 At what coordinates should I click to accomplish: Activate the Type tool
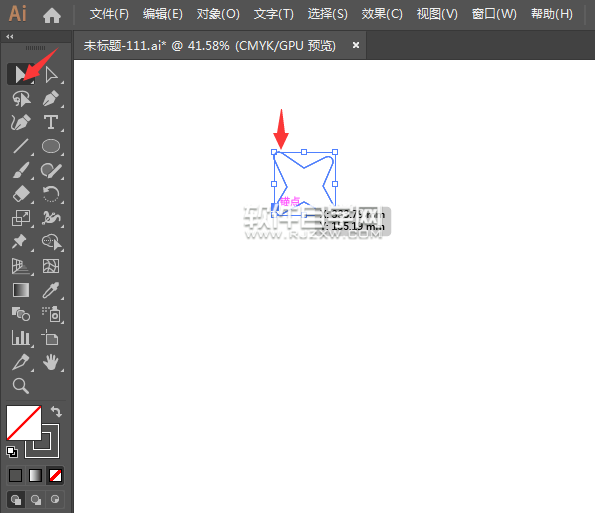pos(51,123)
